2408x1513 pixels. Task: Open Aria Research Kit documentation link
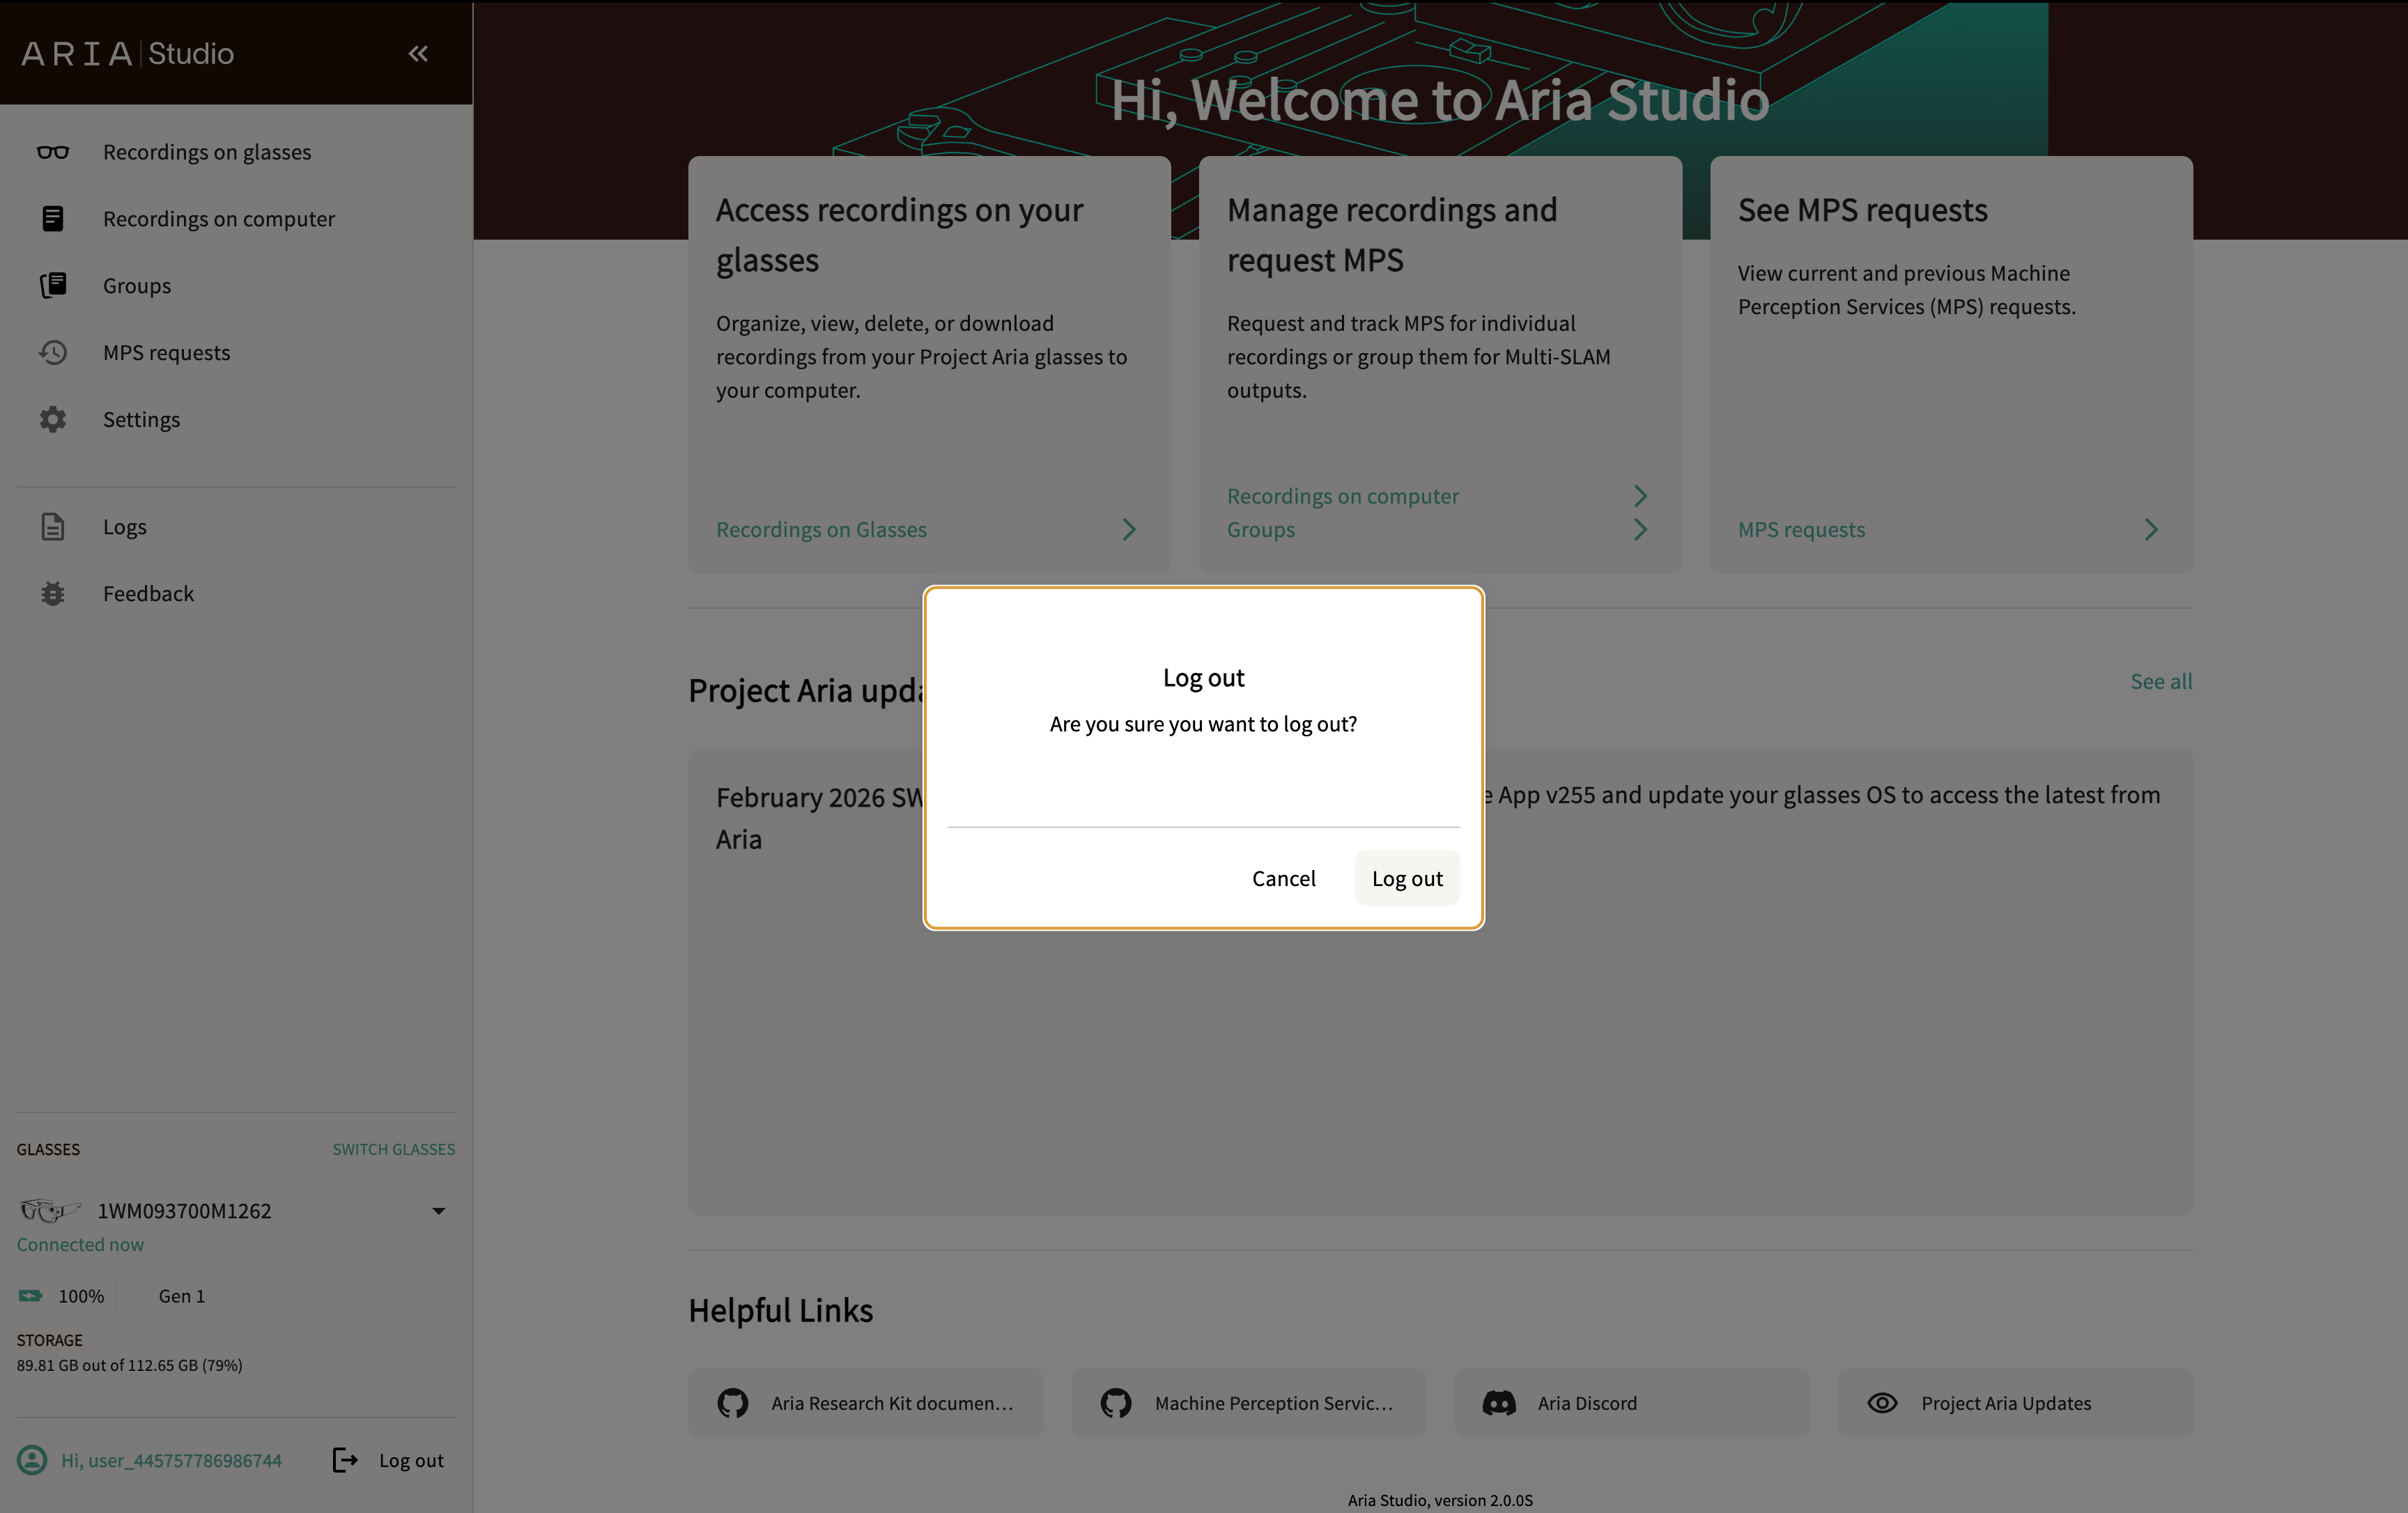coord(866,1403)
